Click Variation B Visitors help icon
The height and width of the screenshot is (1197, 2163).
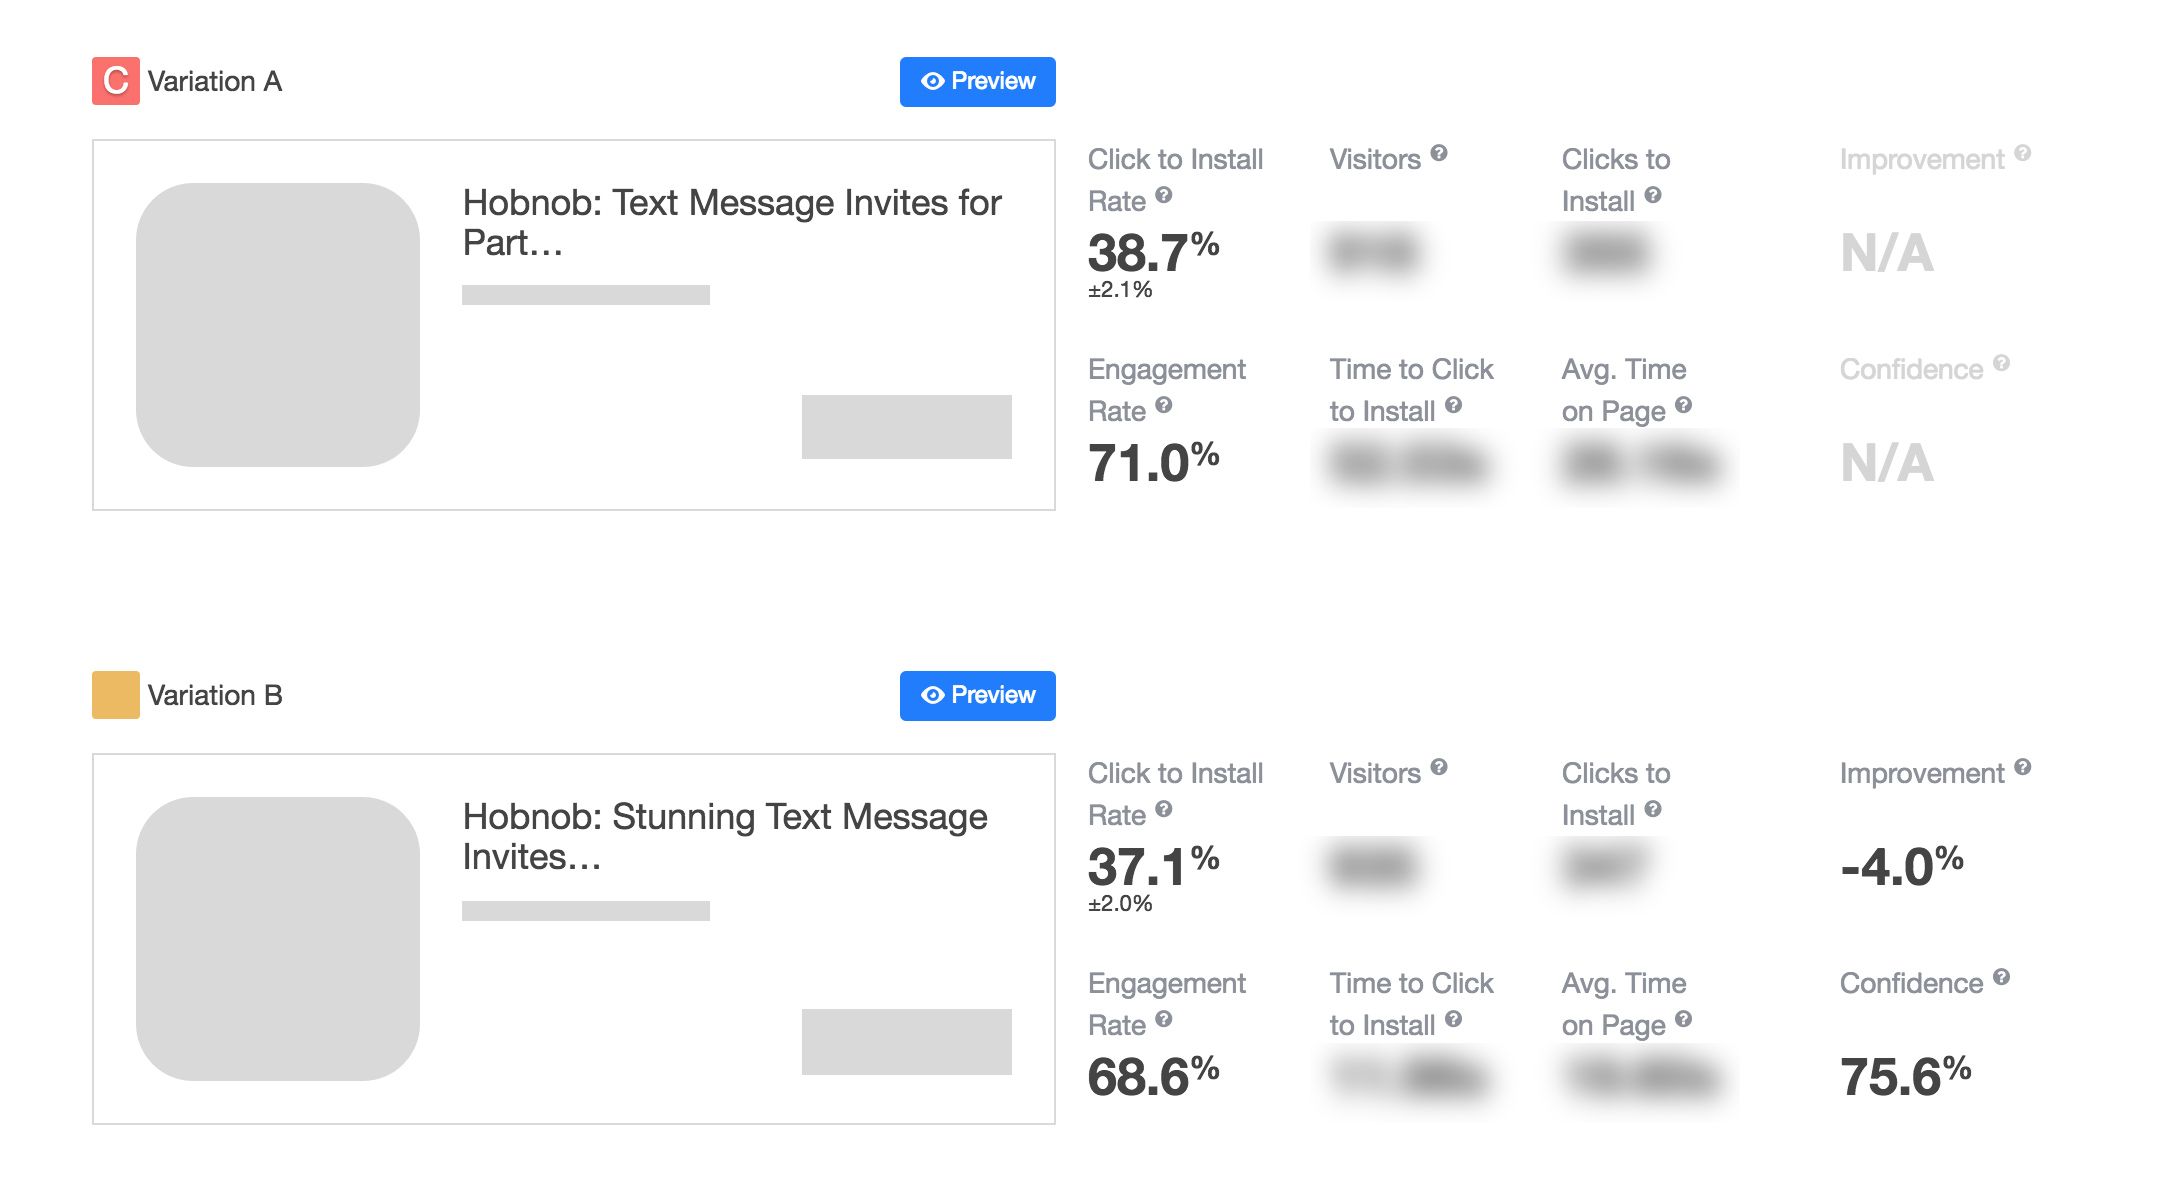pyautogui.click(x=1439, y=767)
